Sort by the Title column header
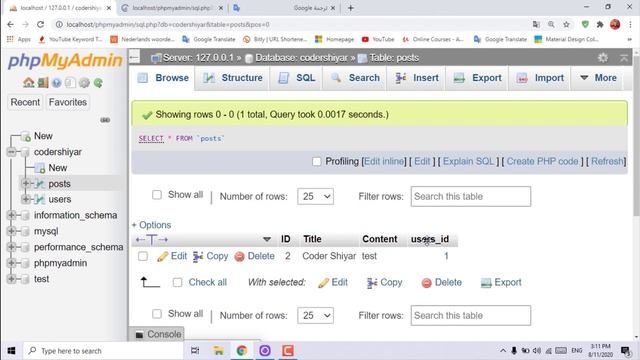Screen dimensions: 640x360 312,239
